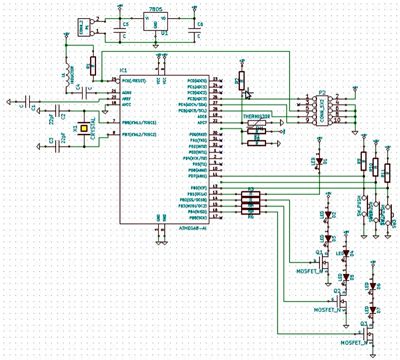Select the 22pF capacitor C2

coord(57,110)
